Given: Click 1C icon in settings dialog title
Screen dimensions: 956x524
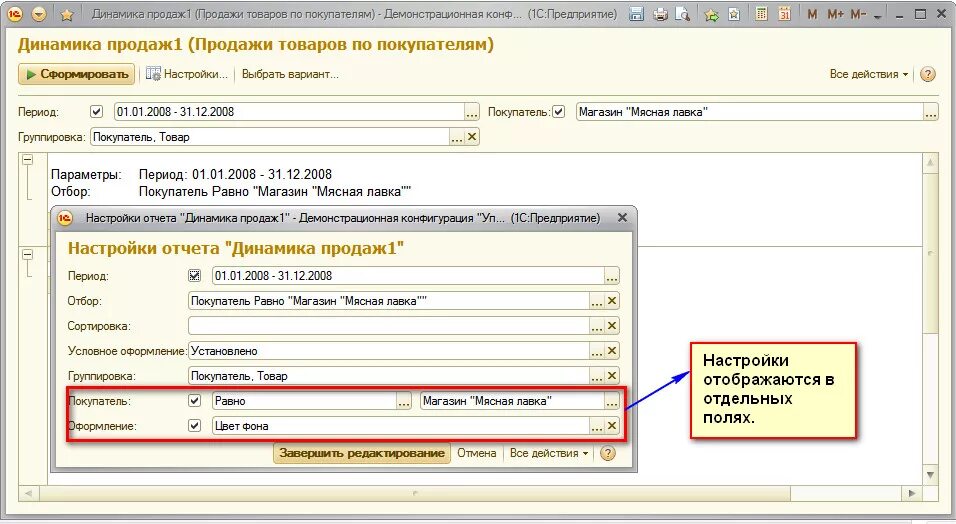Looking at the screenshot, I should coord(65,218).
